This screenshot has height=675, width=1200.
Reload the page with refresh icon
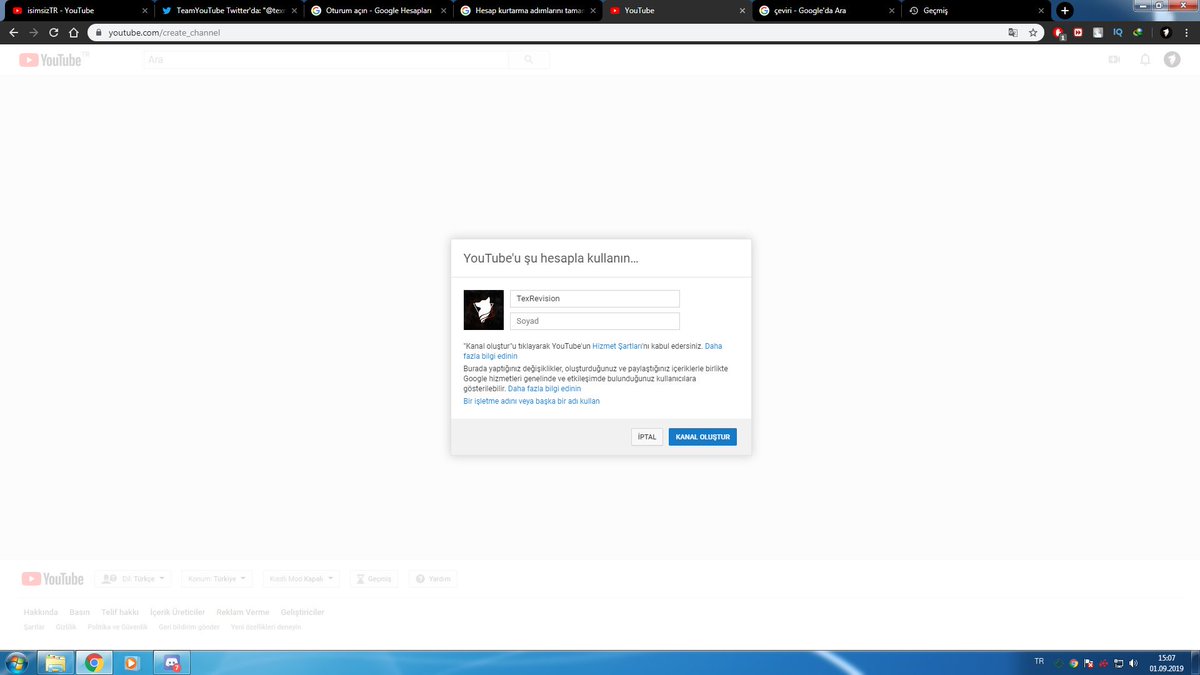pos(54,32)
